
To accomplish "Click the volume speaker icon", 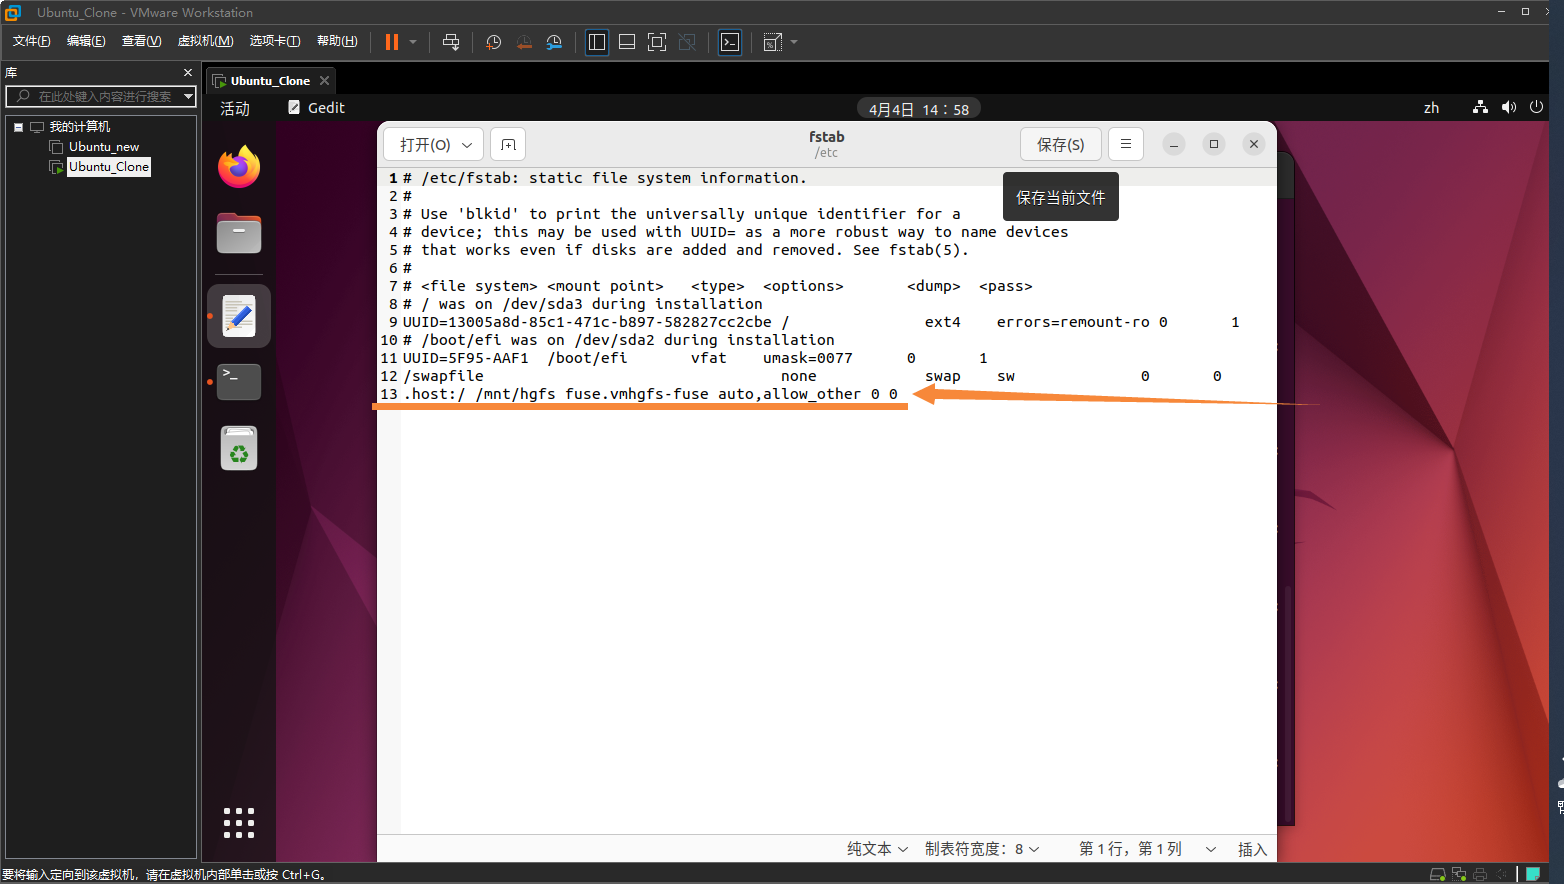I will [x=1508, y=107].
